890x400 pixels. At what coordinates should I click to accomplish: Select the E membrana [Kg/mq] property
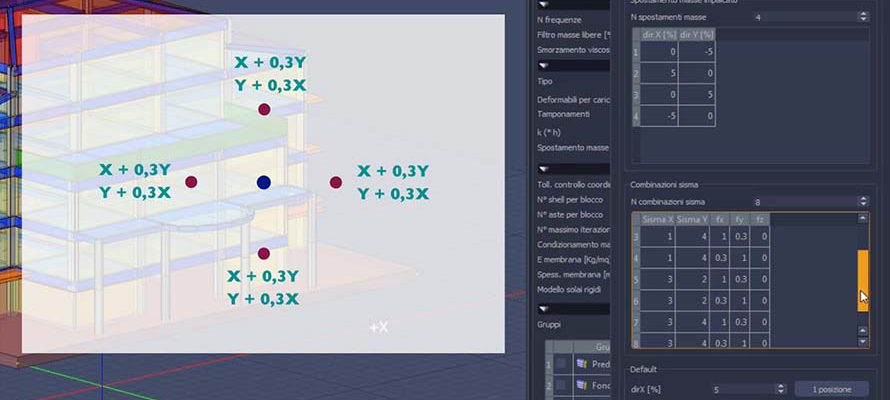(x=573, y=260)
